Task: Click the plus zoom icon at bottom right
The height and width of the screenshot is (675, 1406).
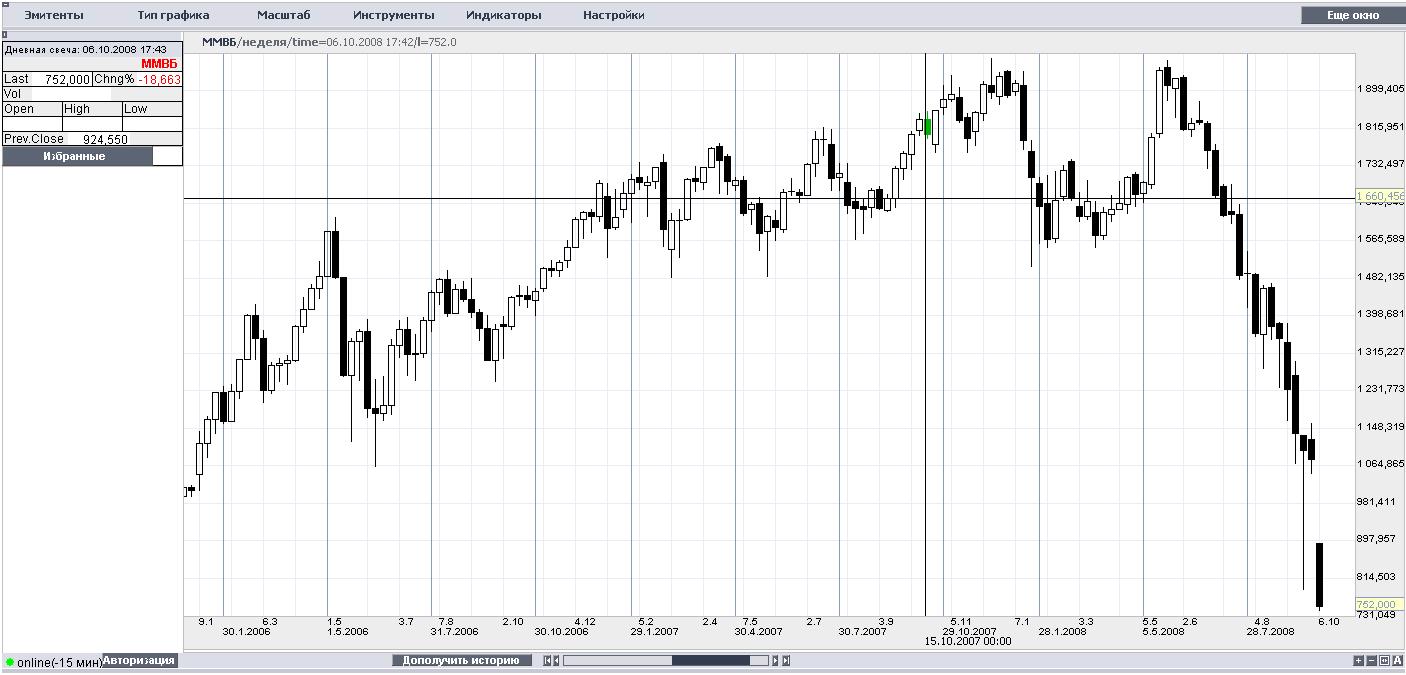Action: coord(1358,660)
